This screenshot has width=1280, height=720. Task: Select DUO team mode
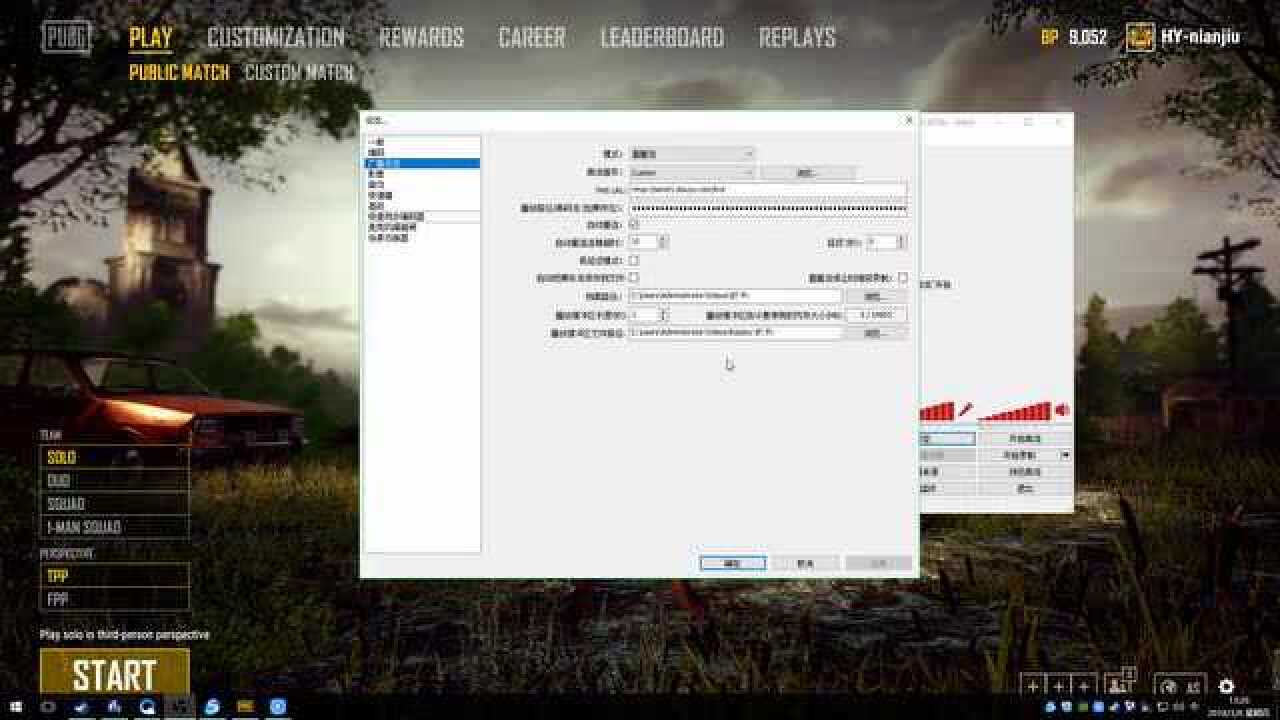114,480
